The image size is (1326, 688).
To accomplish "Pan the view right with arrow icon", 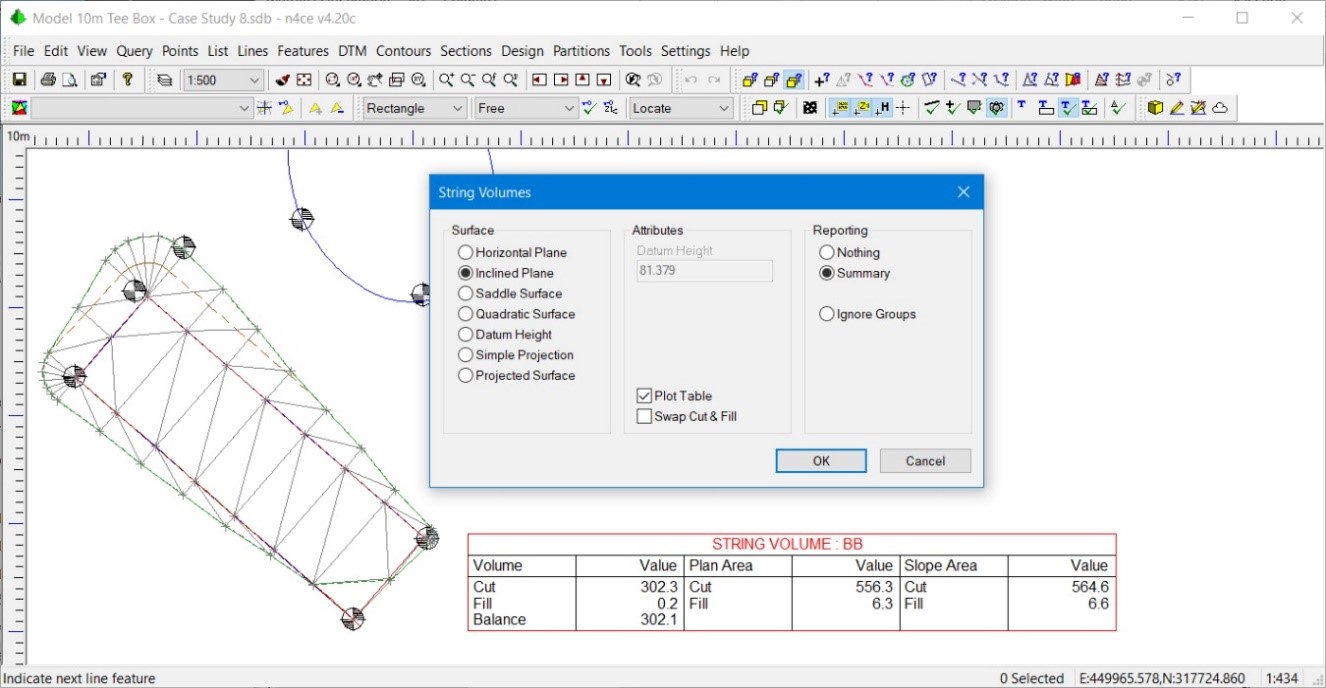I will 561,80.
